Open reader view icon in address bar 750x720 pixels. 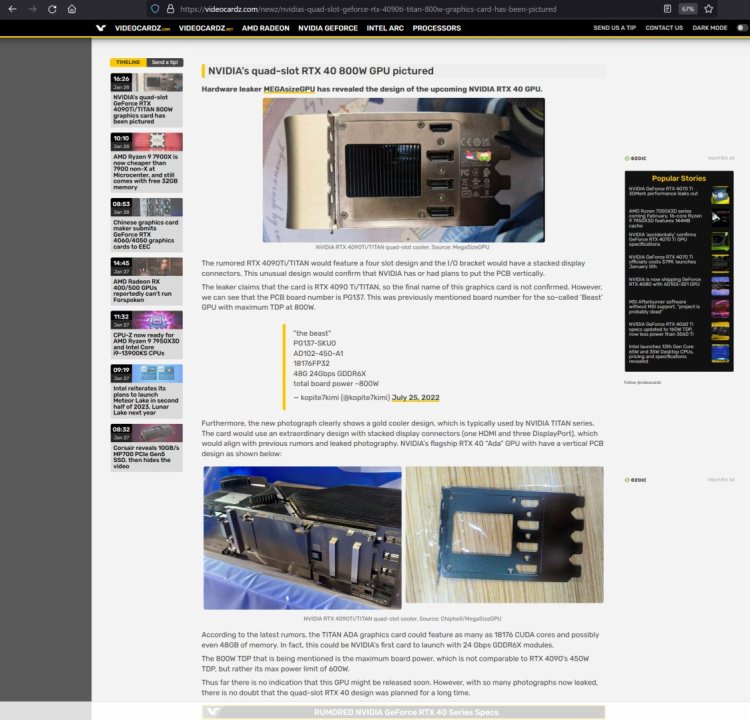(x=667, y=9)
